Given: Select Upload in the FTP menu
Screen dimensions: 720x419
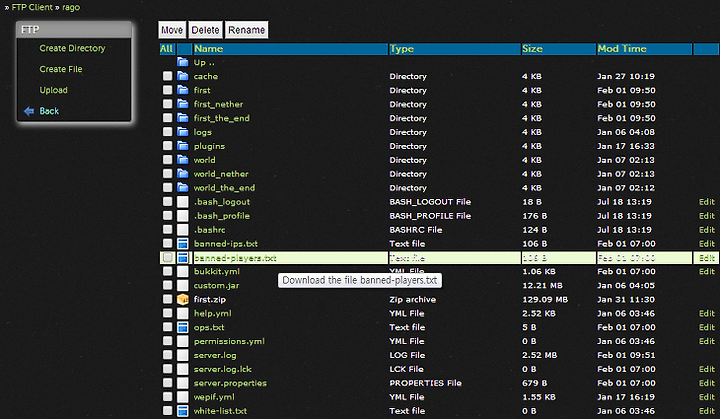Looking at the screenshot, I should [53, 90].
